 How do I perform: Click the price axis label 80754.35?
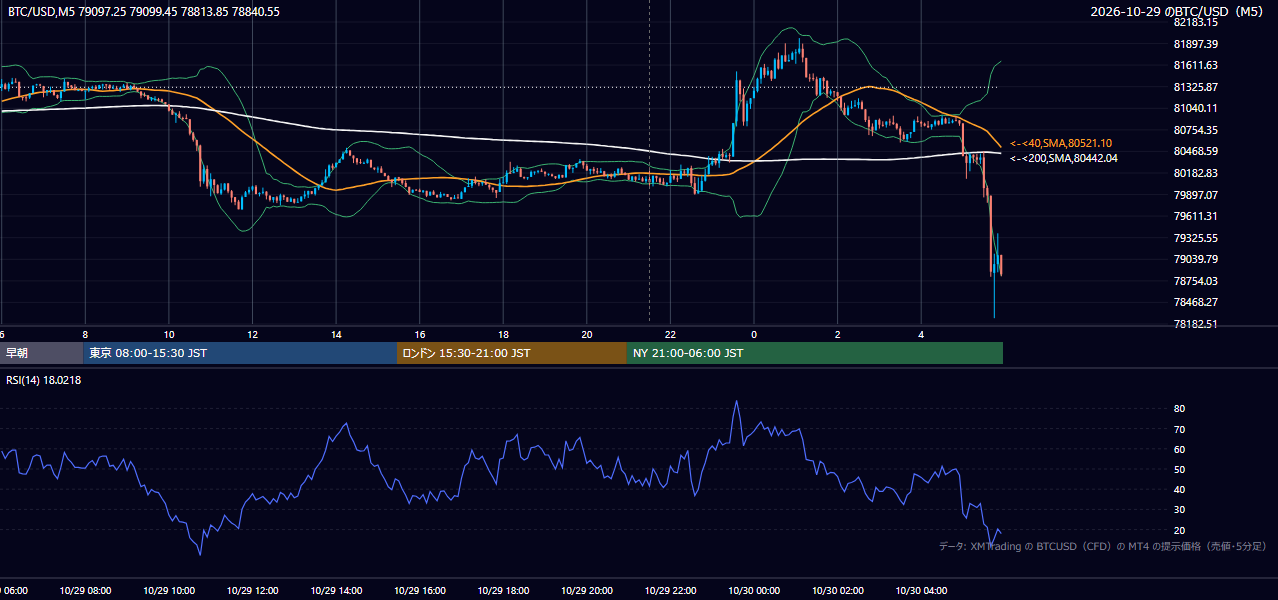pyautogui.click(x=1195, y=130)
